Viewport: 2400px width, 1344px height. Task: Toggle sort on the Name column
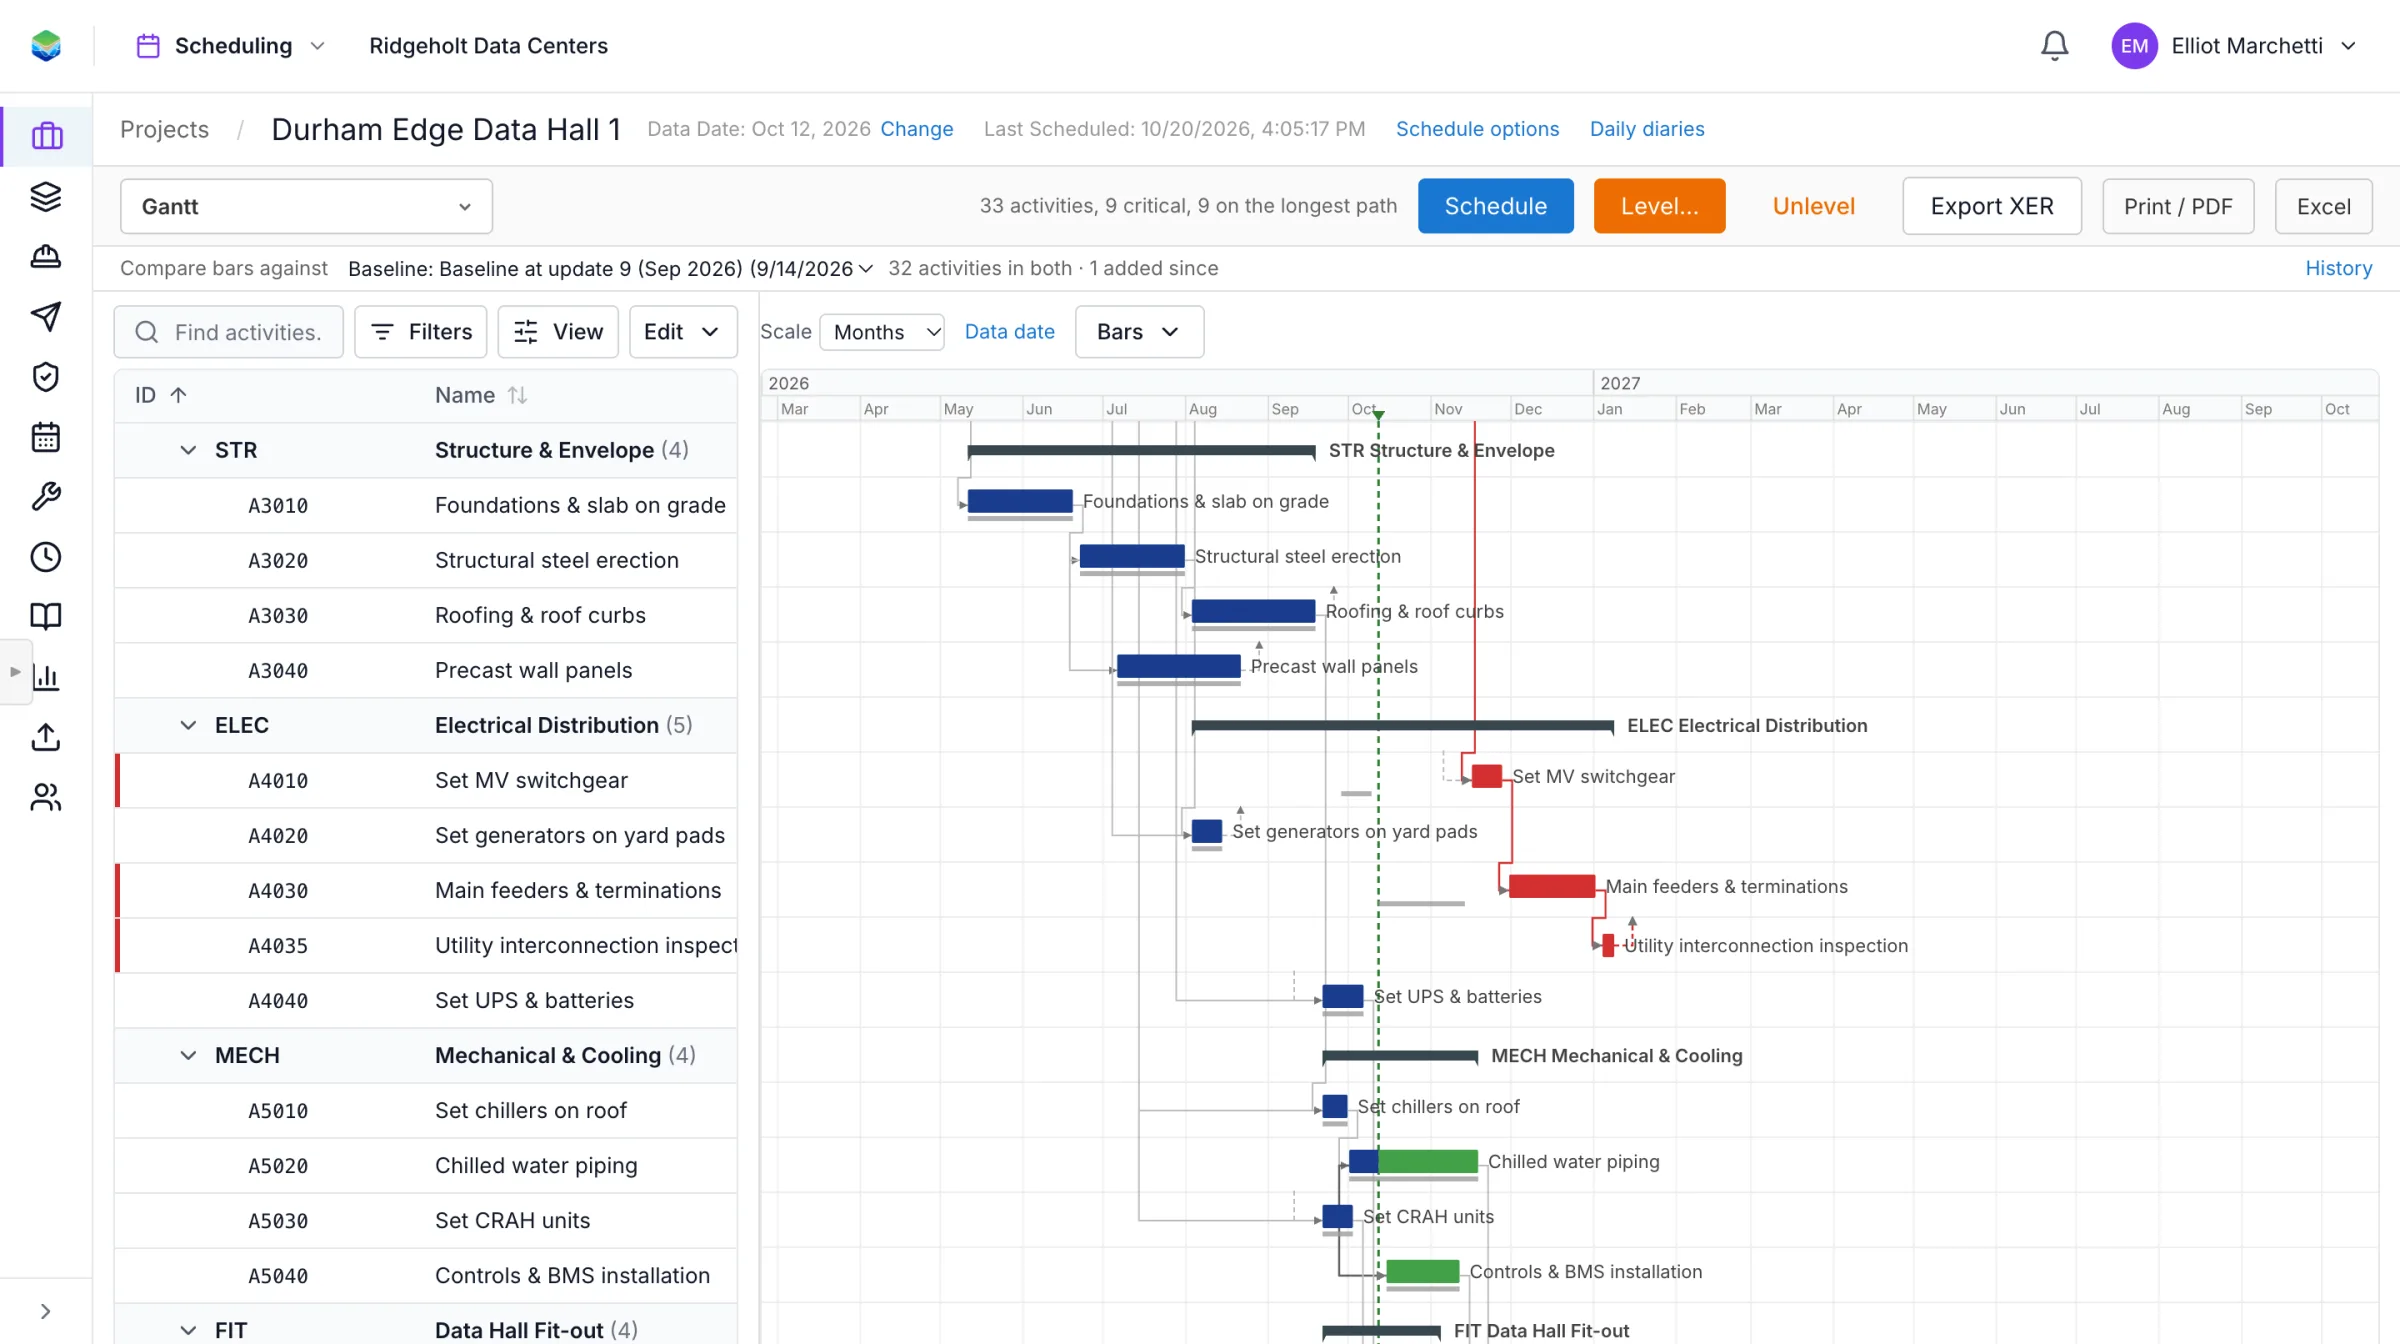point(481,395)
